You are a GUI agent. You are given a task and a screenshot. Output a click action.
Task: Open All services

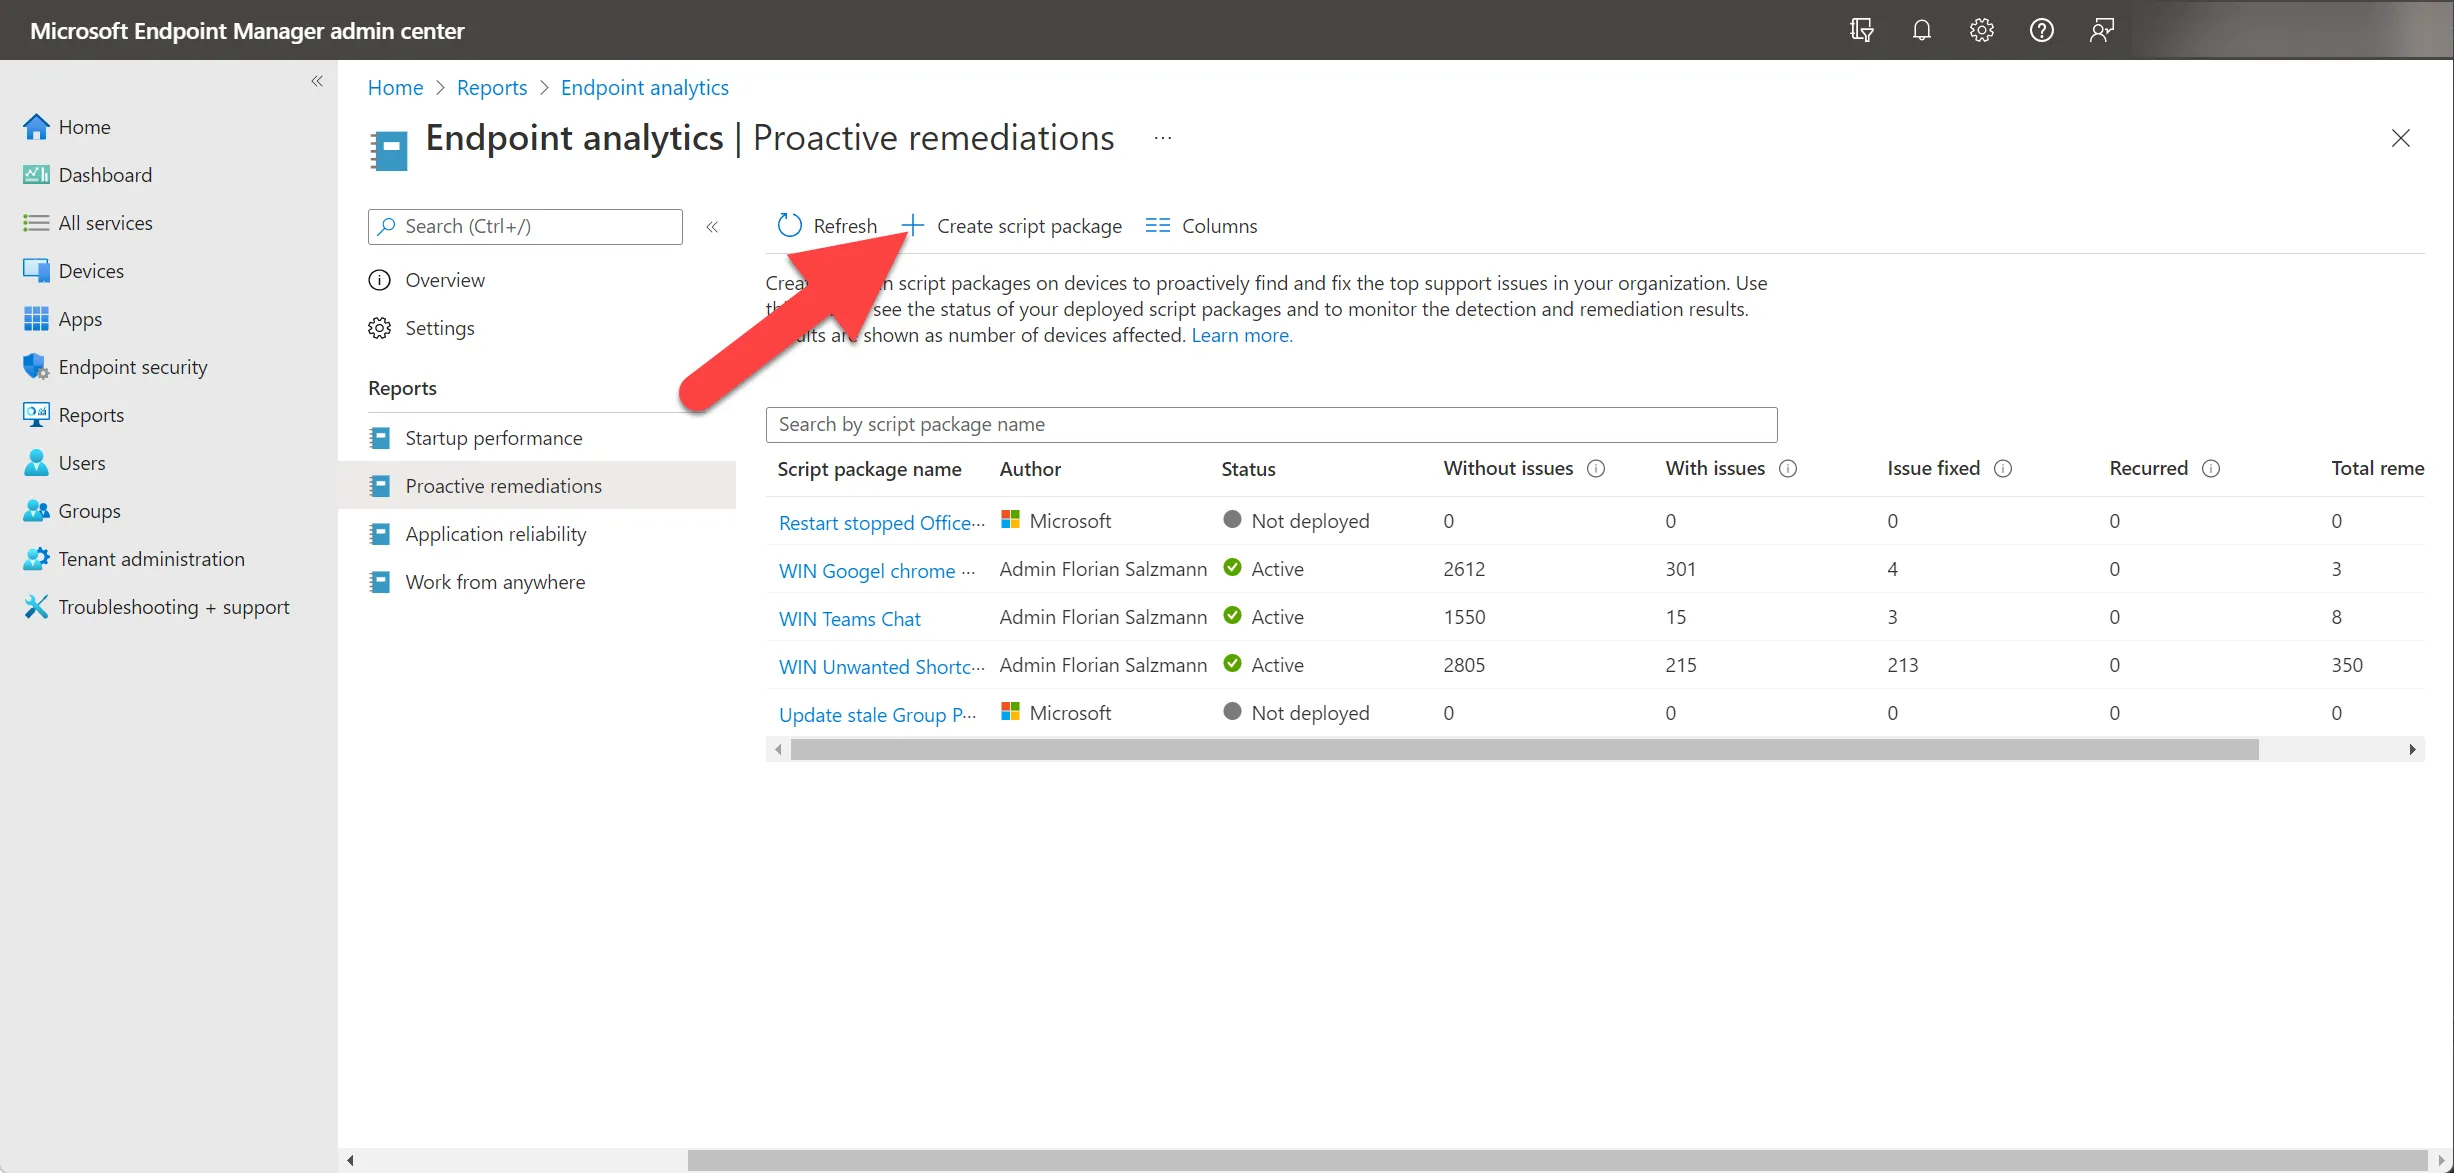[x=105, y=223]
